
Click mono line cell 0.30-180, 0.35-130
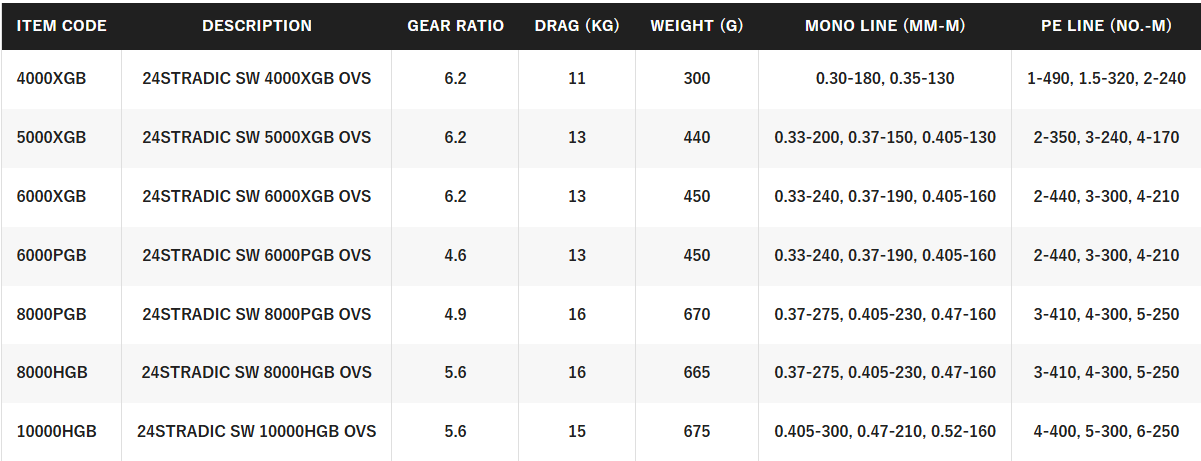[x=885, y=78]
